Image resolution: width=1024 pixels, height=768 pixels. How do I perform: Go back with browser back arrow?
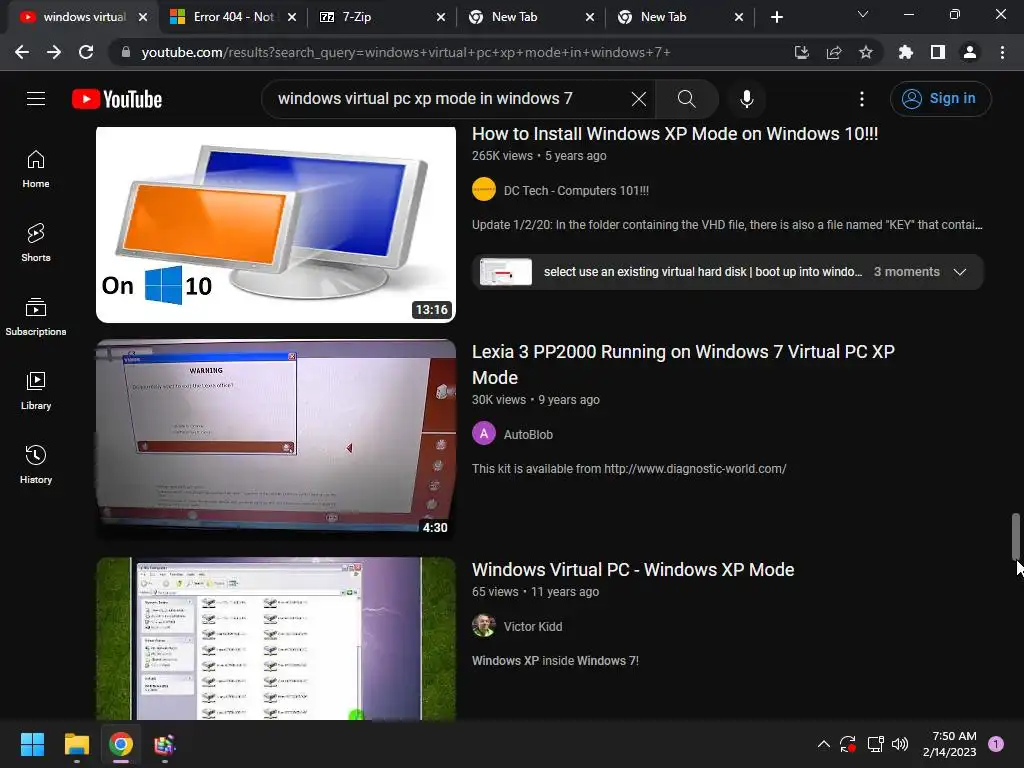[x=22, y=52]
